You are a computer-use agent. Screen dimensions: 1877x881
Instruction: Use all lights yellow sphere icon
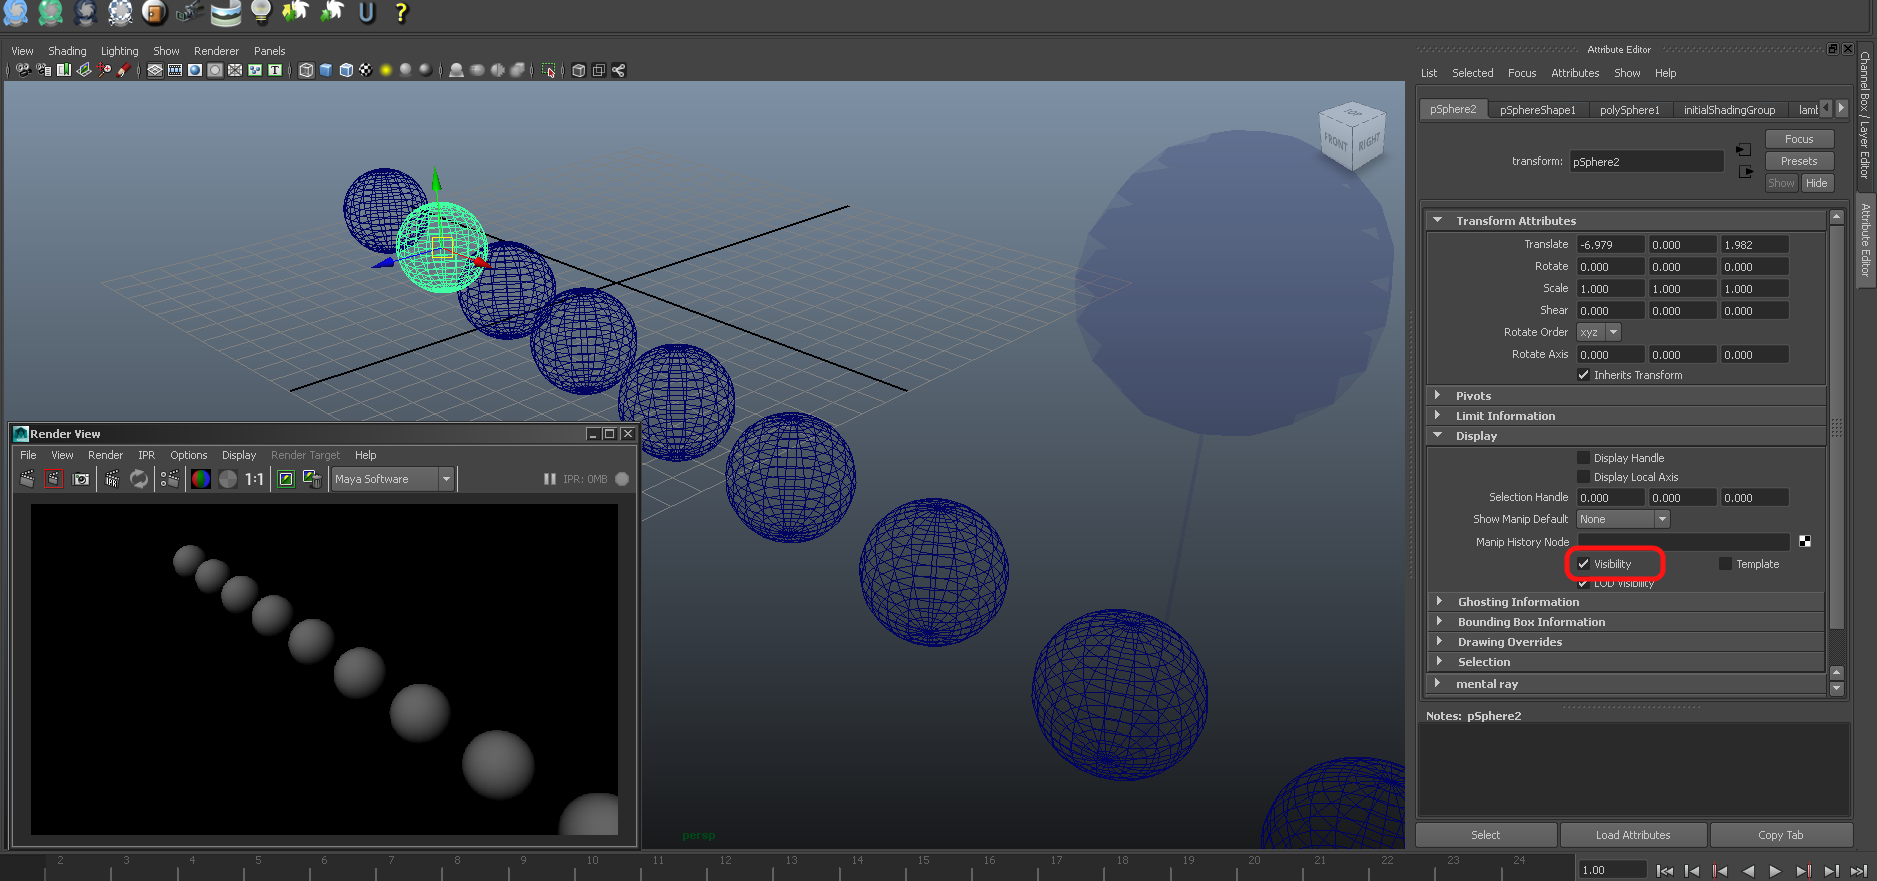point(386,70)
